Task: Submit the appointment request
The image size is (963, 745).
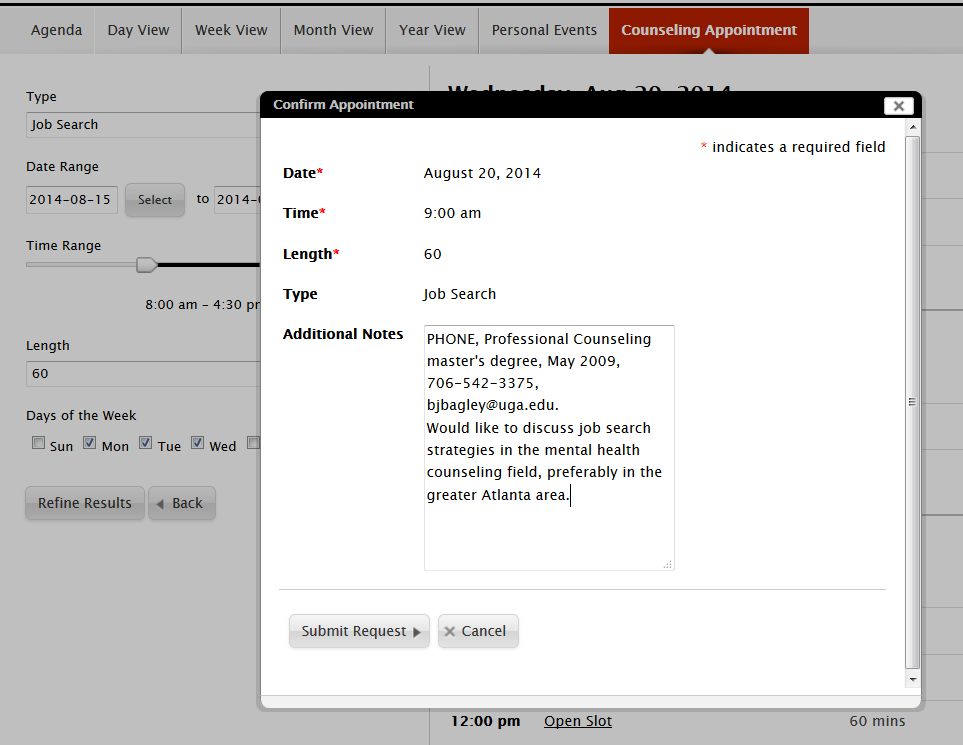Action: [359, 631]
